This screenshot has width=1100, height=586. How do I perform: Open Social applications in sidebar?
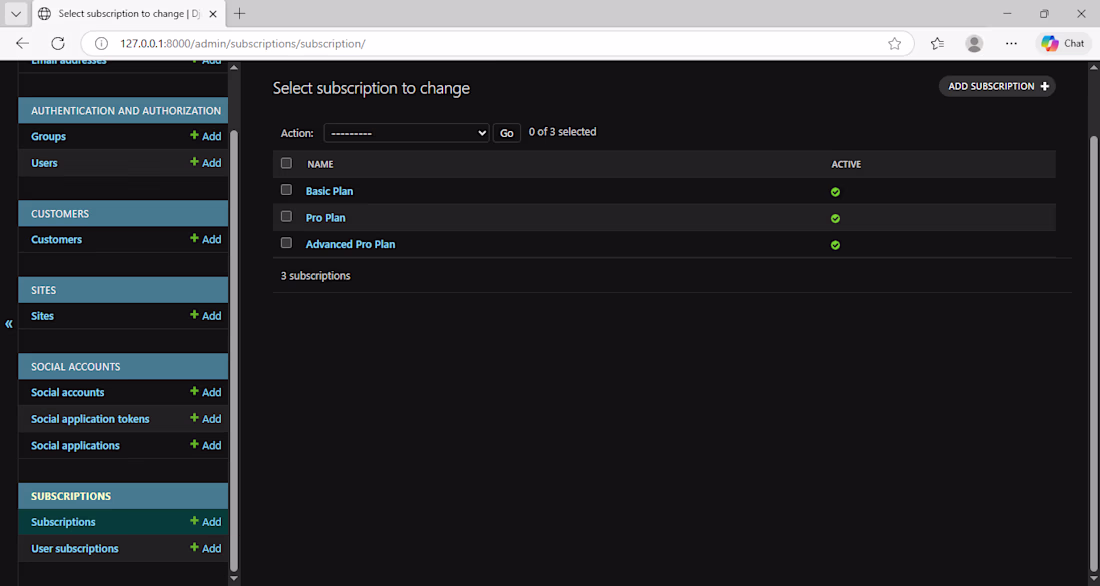pyautogui.click(x=75, y=446)
